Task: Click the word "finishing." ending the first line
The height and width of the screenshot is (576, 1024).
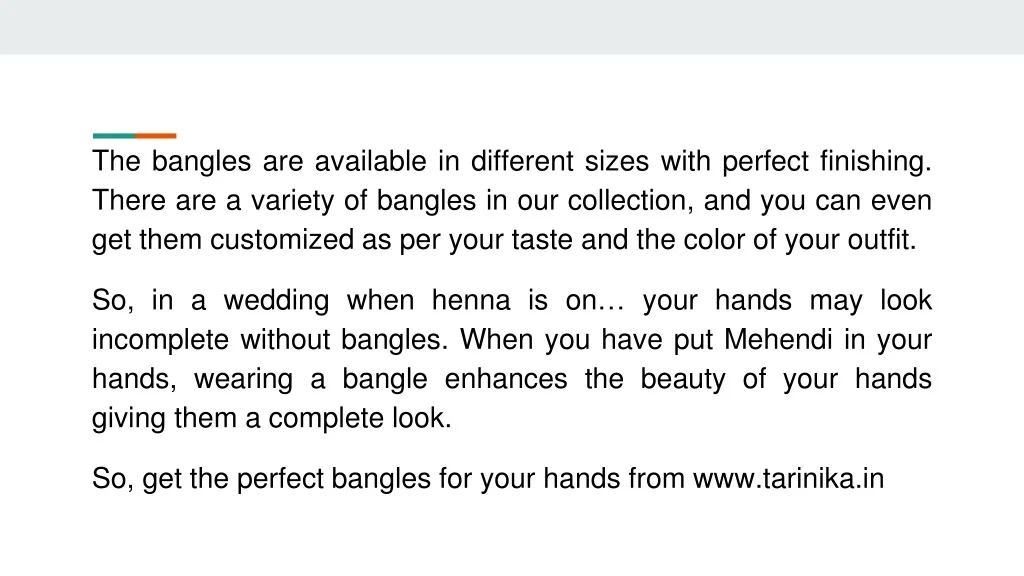Action: click(875, 161)
